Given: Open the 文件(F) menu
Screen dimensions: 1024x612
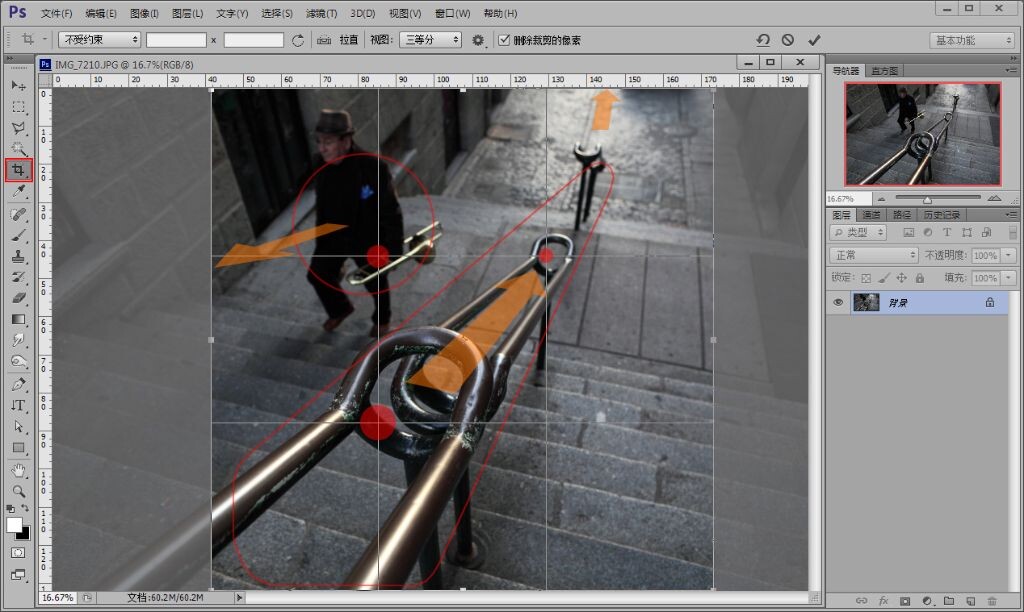Looking at the screenshot, I should pos(57,13).
